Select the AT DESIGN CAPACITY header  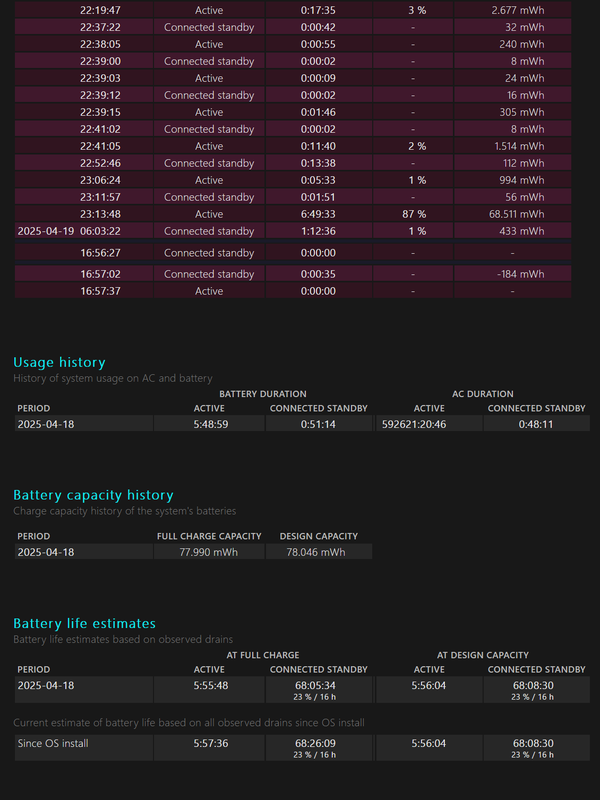(x=483, y=655)
